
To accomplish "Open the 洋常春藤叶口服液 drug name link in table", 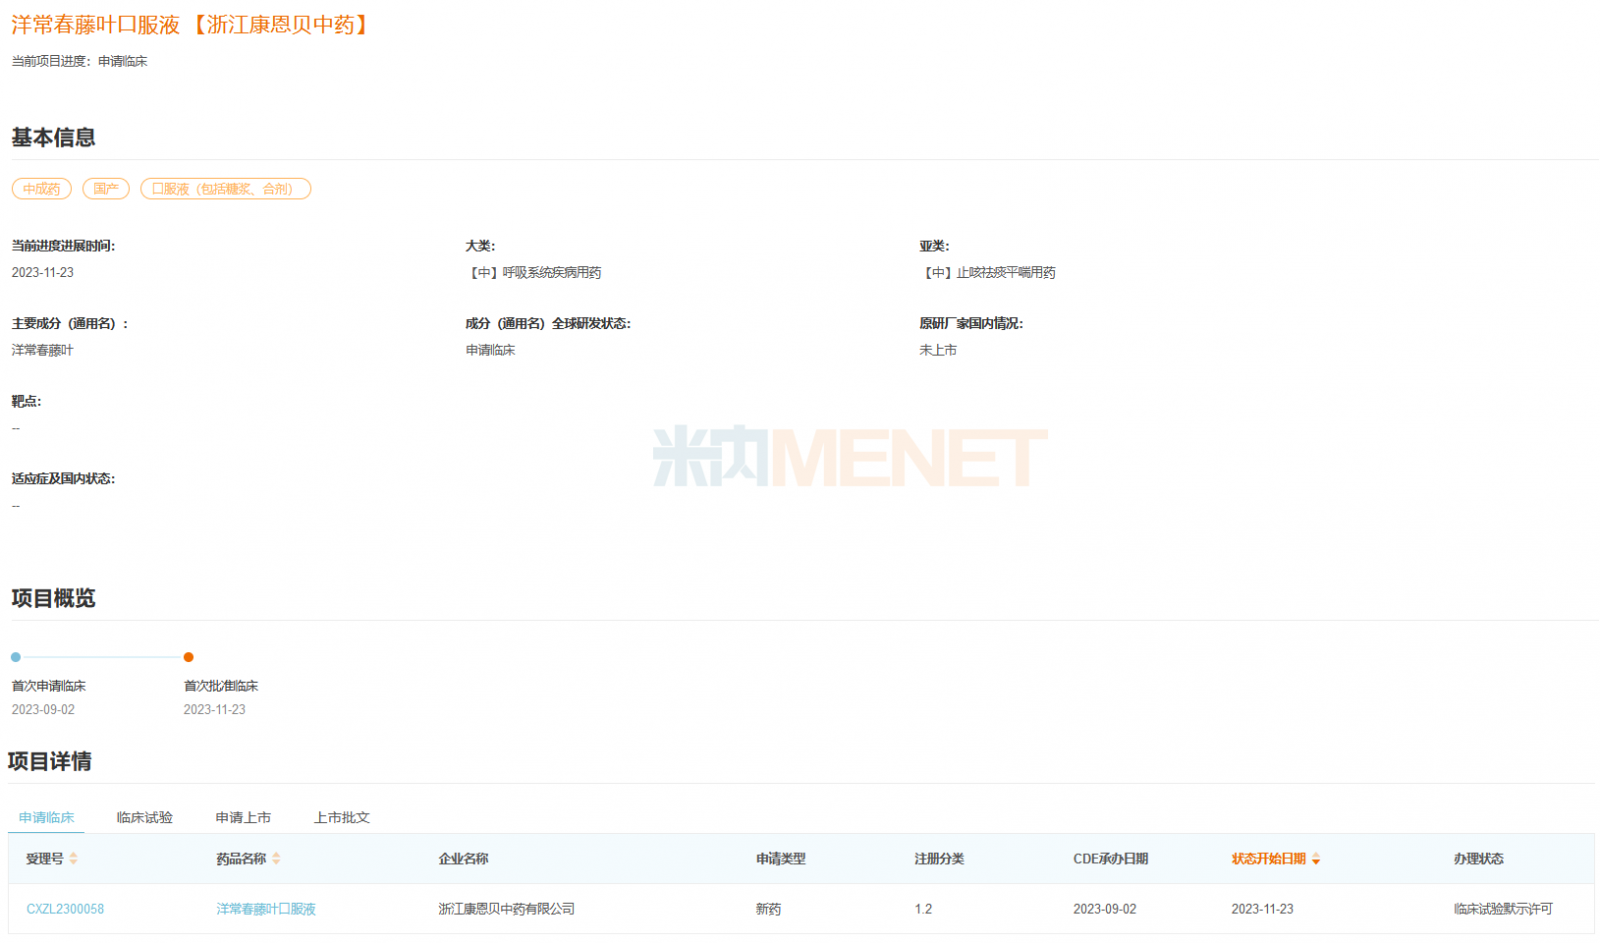I will point(266,909).
